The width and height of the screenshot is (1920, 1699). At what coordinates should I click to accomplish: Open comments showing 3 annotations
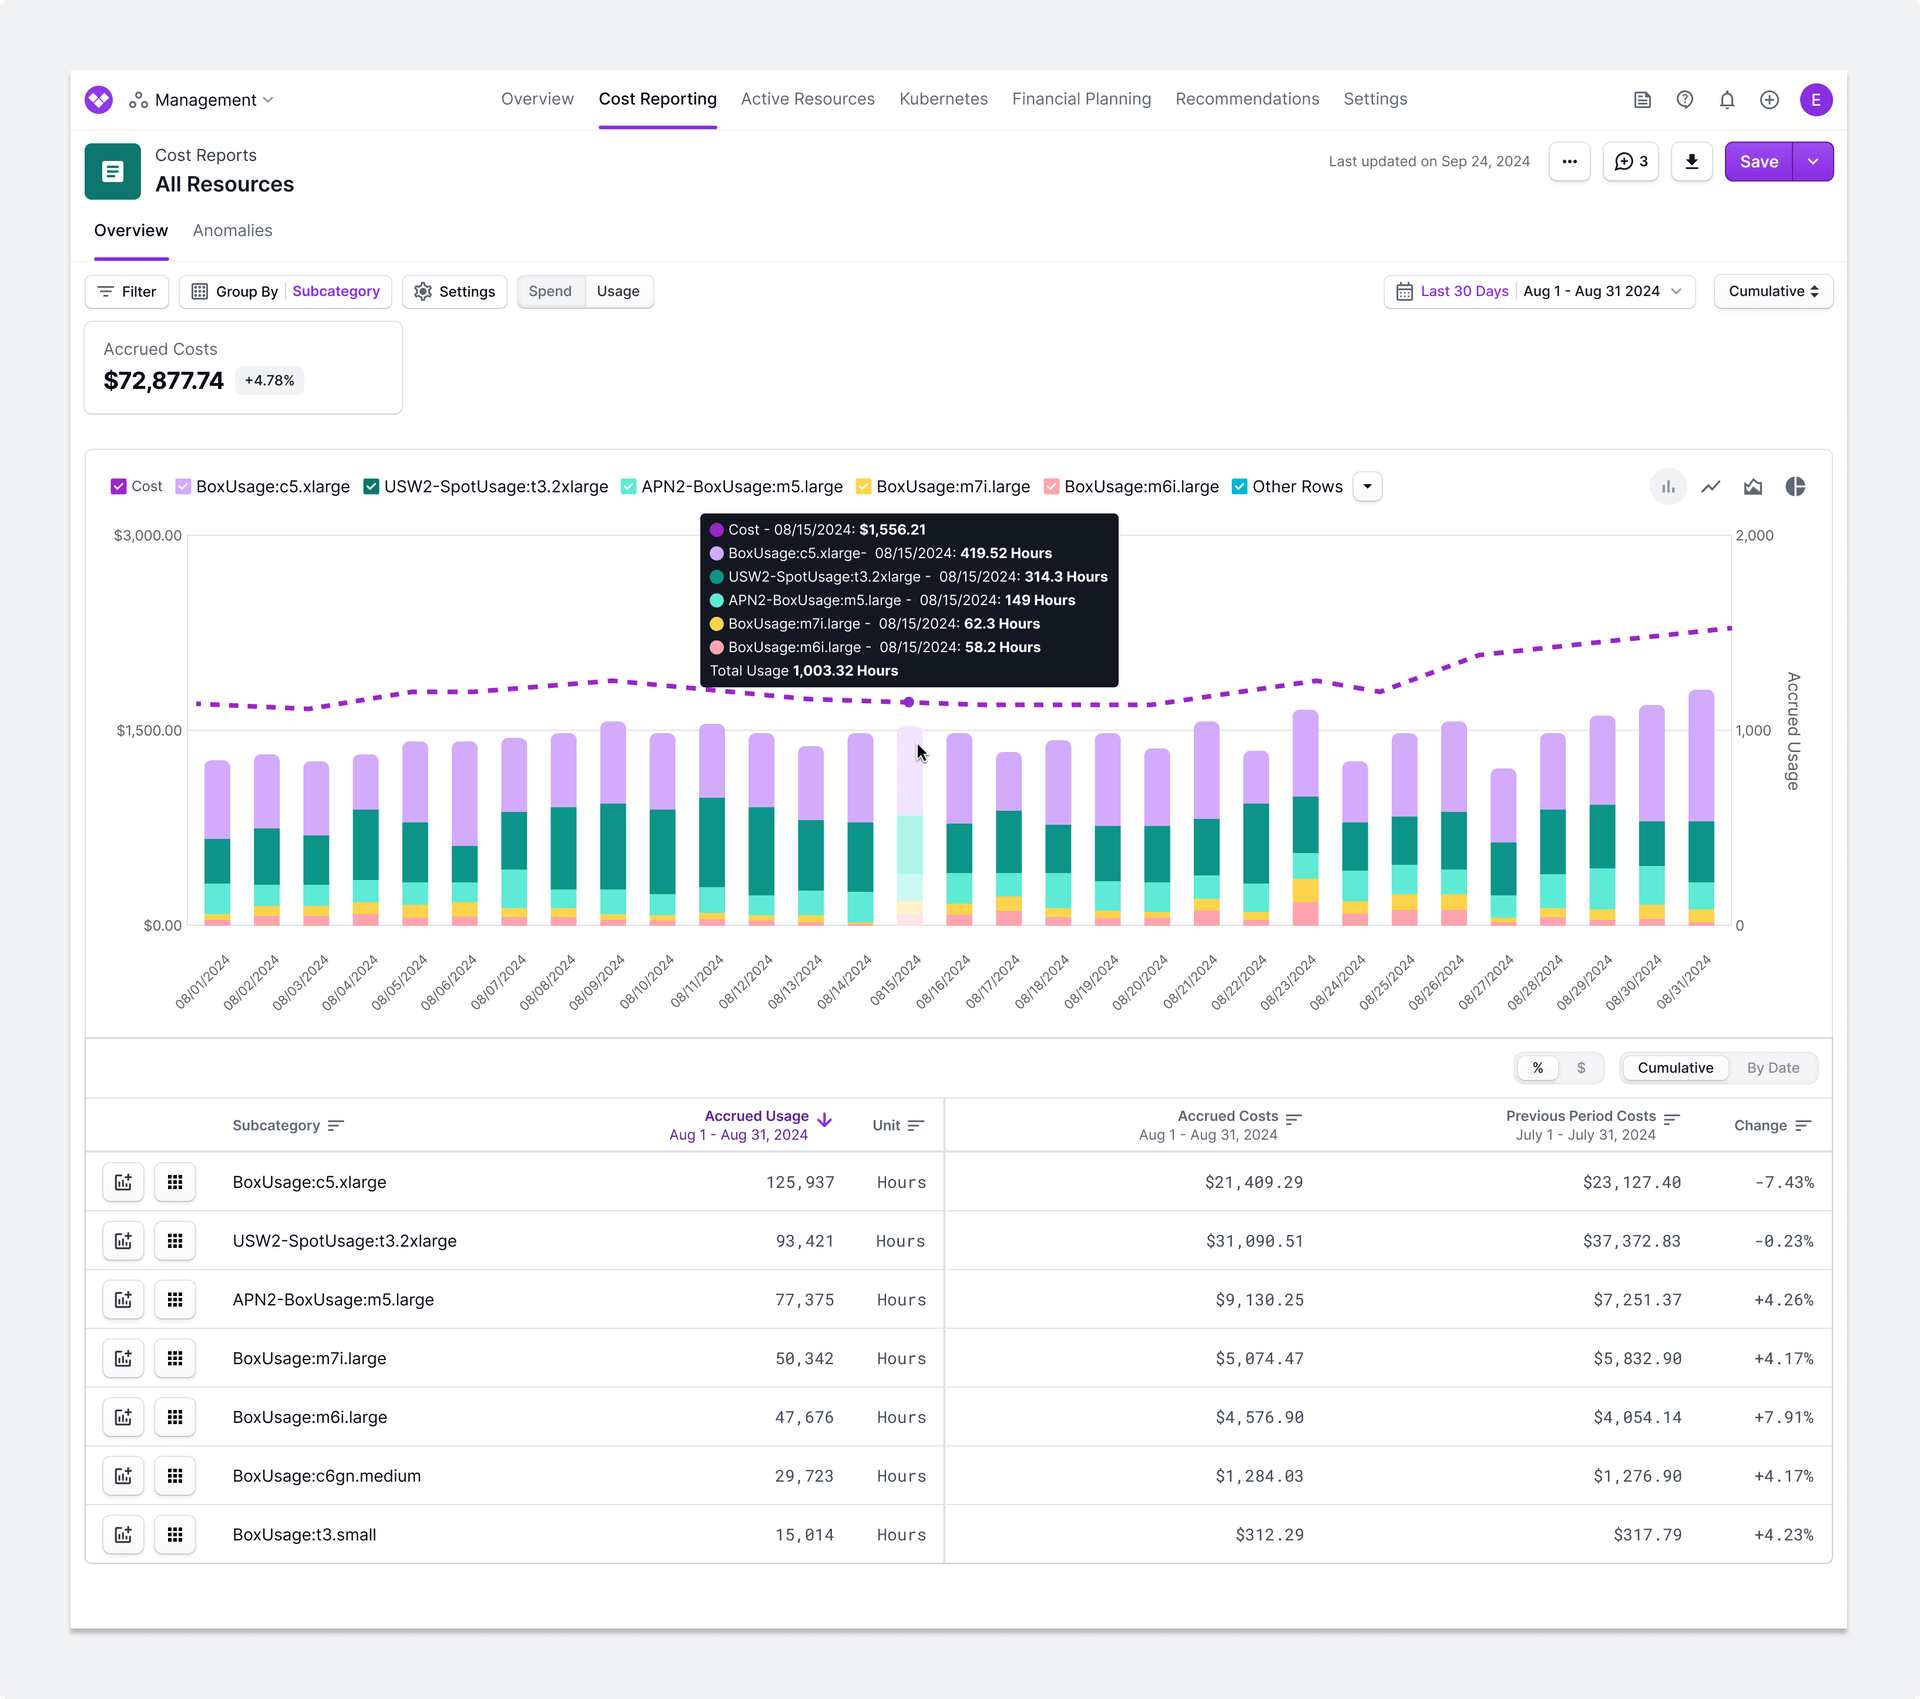(x=1630, y=161)
